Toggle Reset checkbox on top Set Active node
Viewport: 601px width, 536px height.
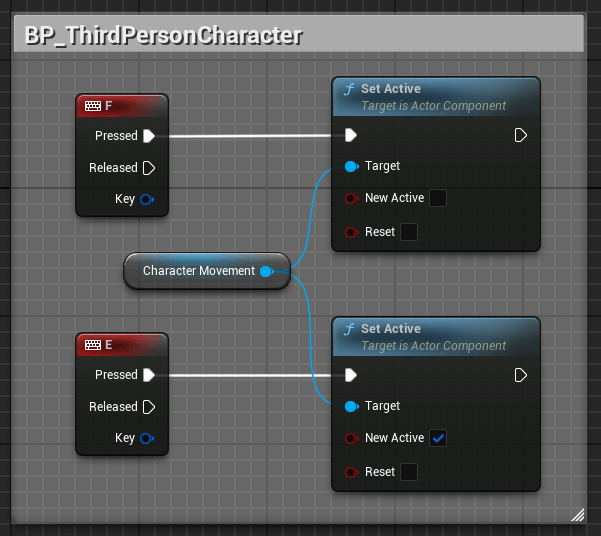[409, 232]
